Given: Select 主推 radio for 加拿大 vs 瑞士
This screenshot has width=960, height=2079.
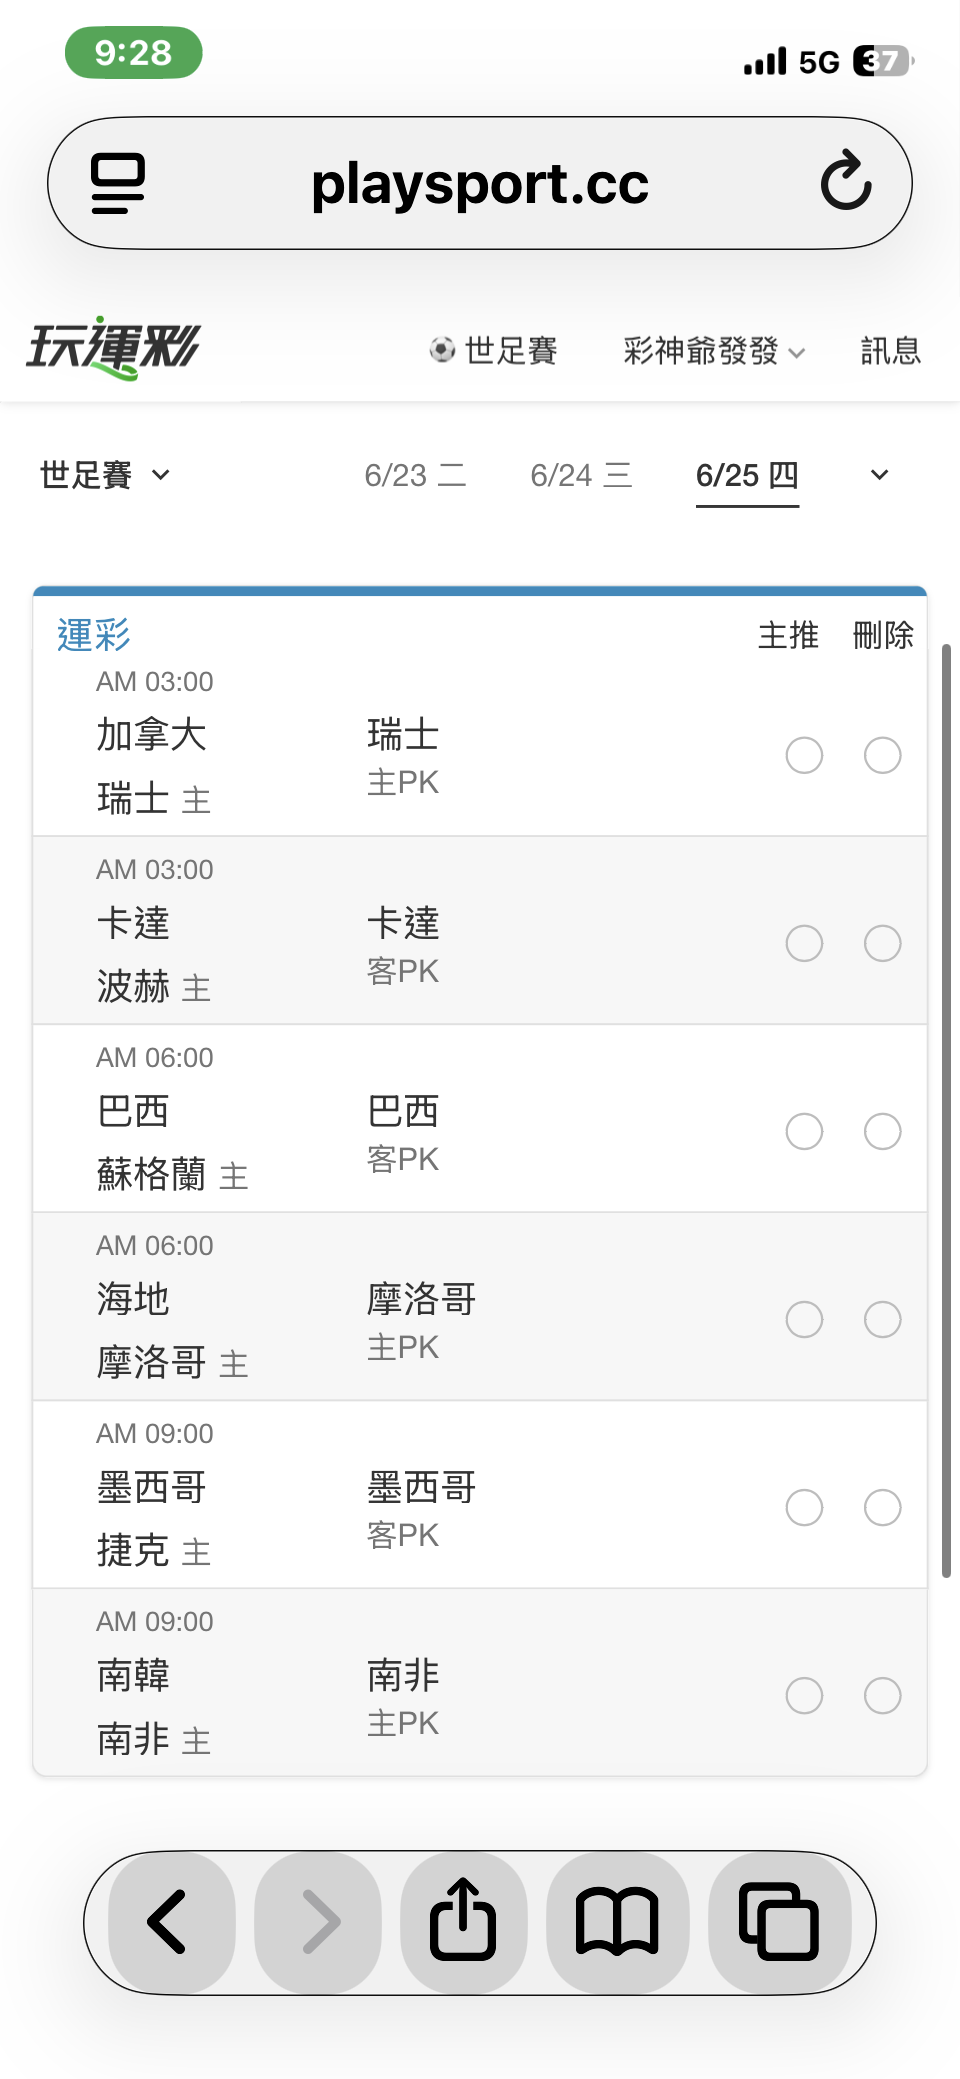Looking at the screenshot, I should pos(804,755).
